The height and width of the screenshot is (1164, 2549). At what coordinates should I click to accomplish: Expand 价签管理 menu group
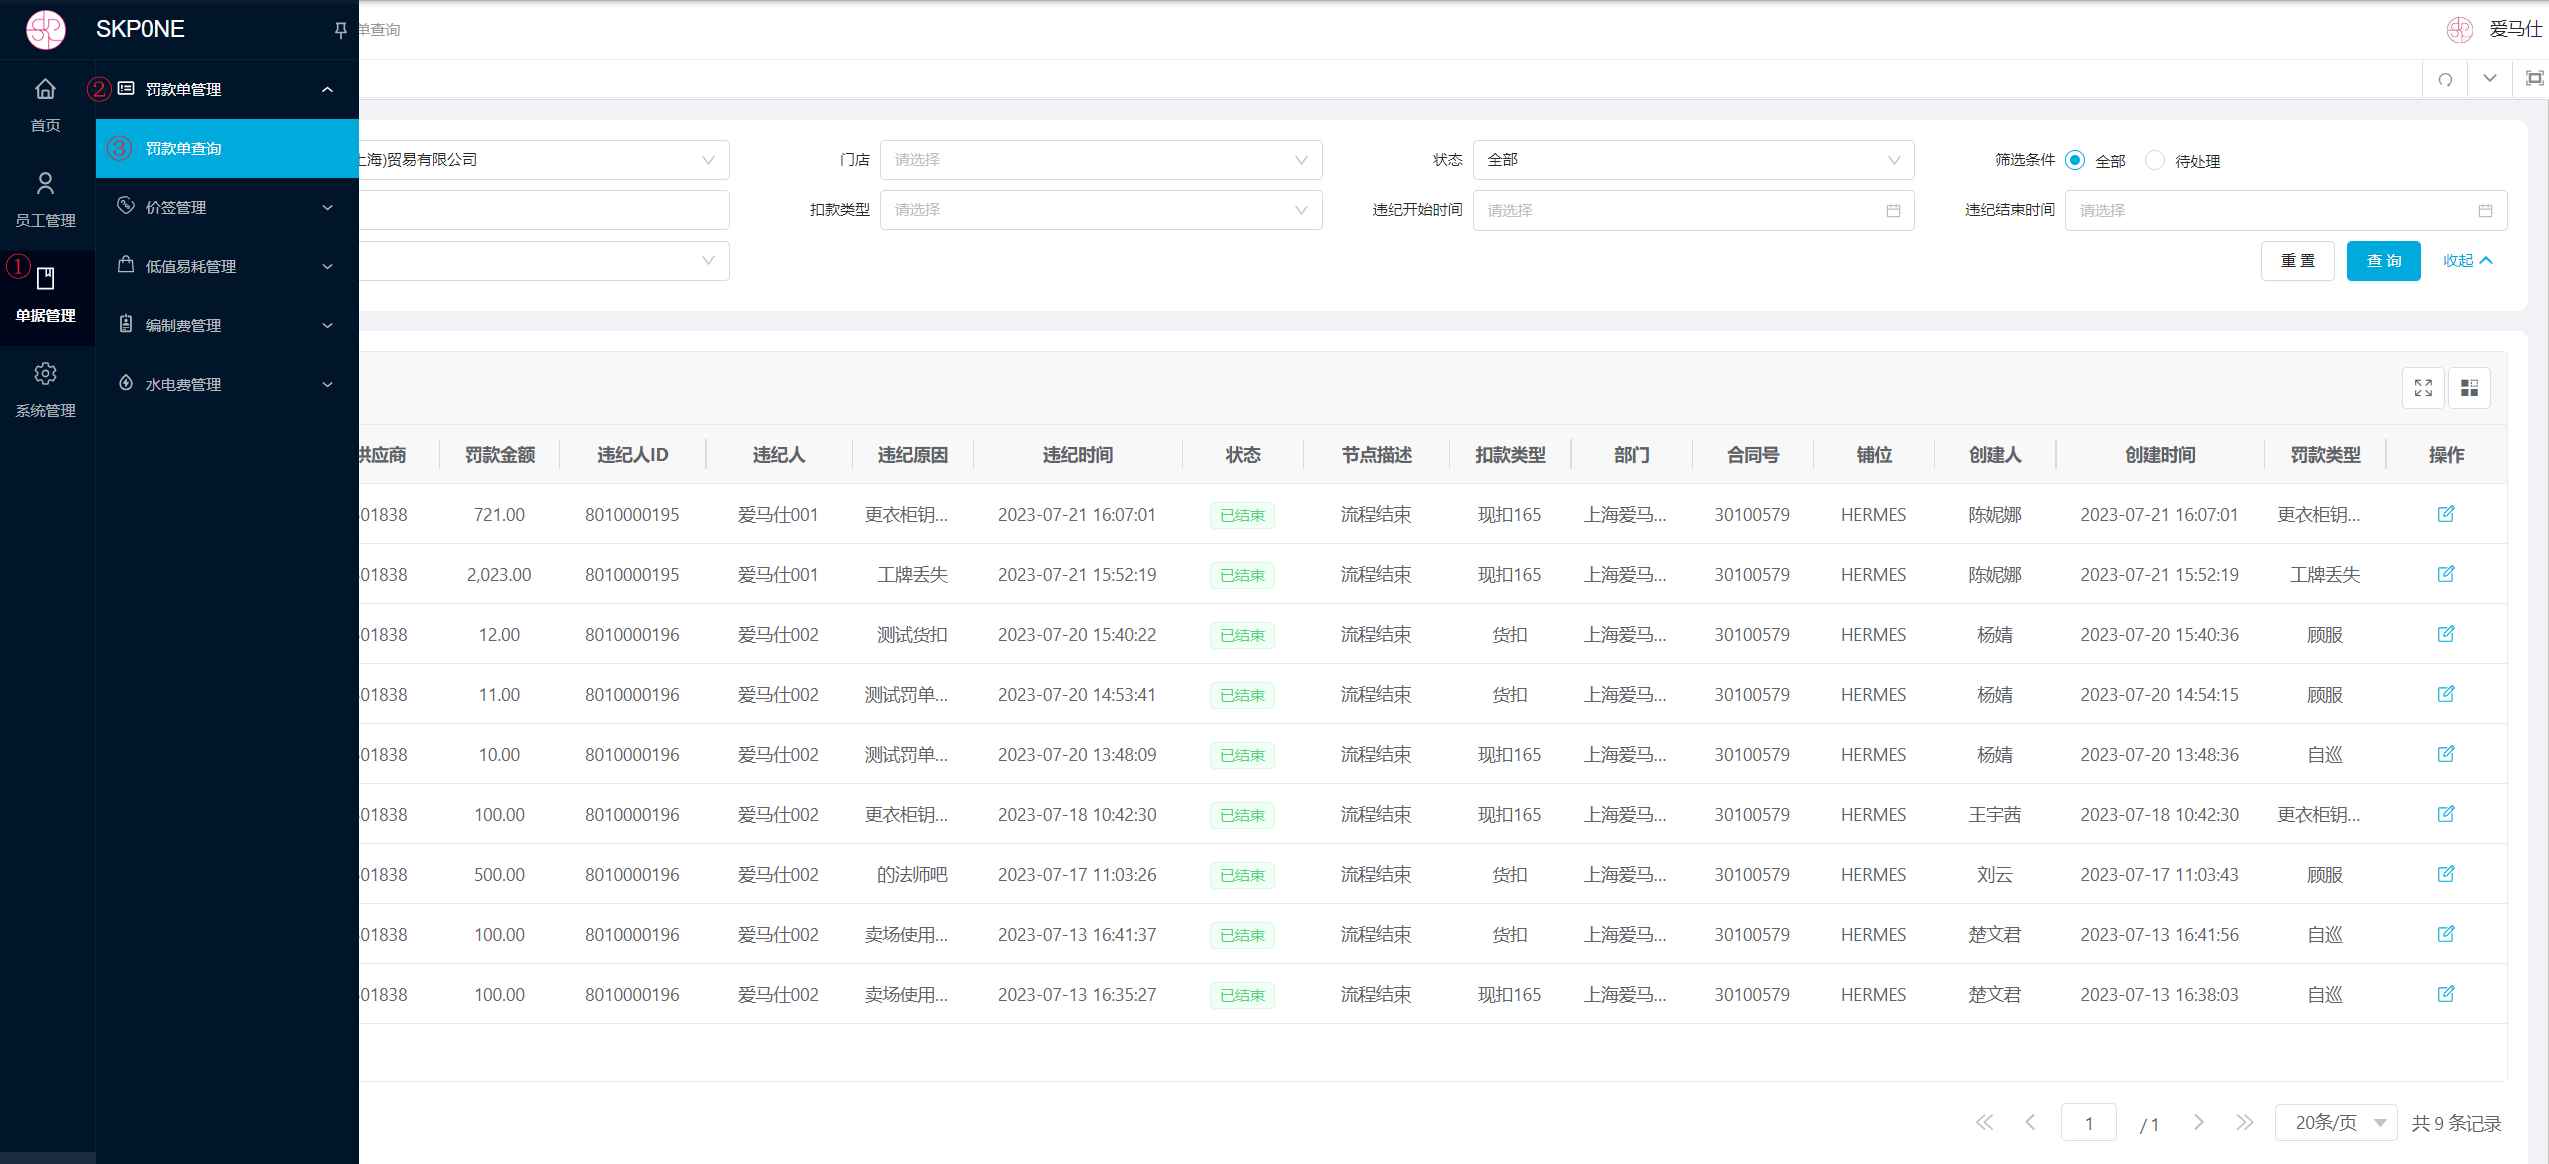coord(227,207)
